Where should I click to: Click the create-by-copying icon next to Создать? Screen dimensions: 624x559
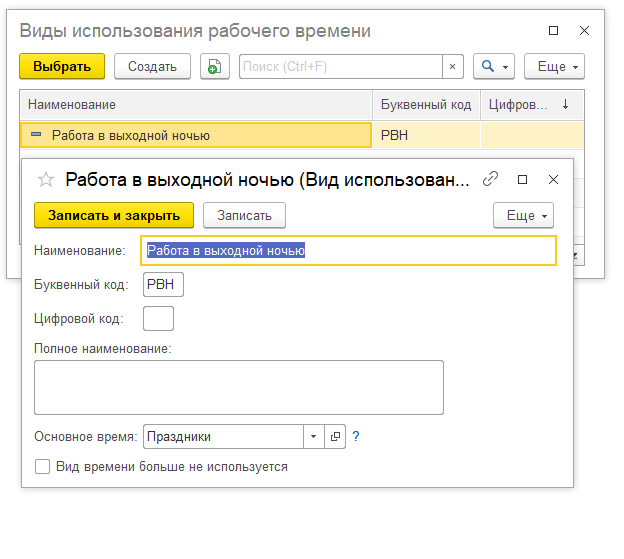(x=214, y=67)
